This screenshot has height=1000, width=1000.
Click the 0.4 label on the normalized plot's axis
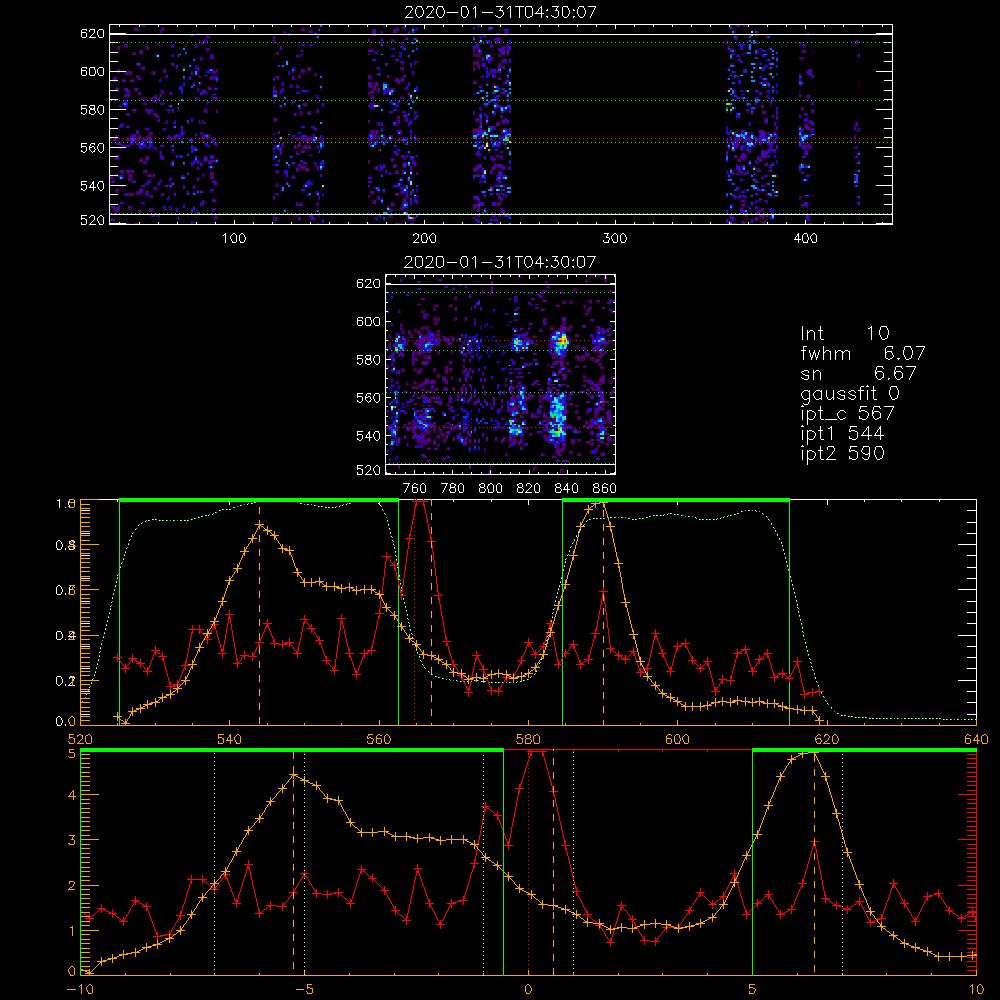point(66,636)
